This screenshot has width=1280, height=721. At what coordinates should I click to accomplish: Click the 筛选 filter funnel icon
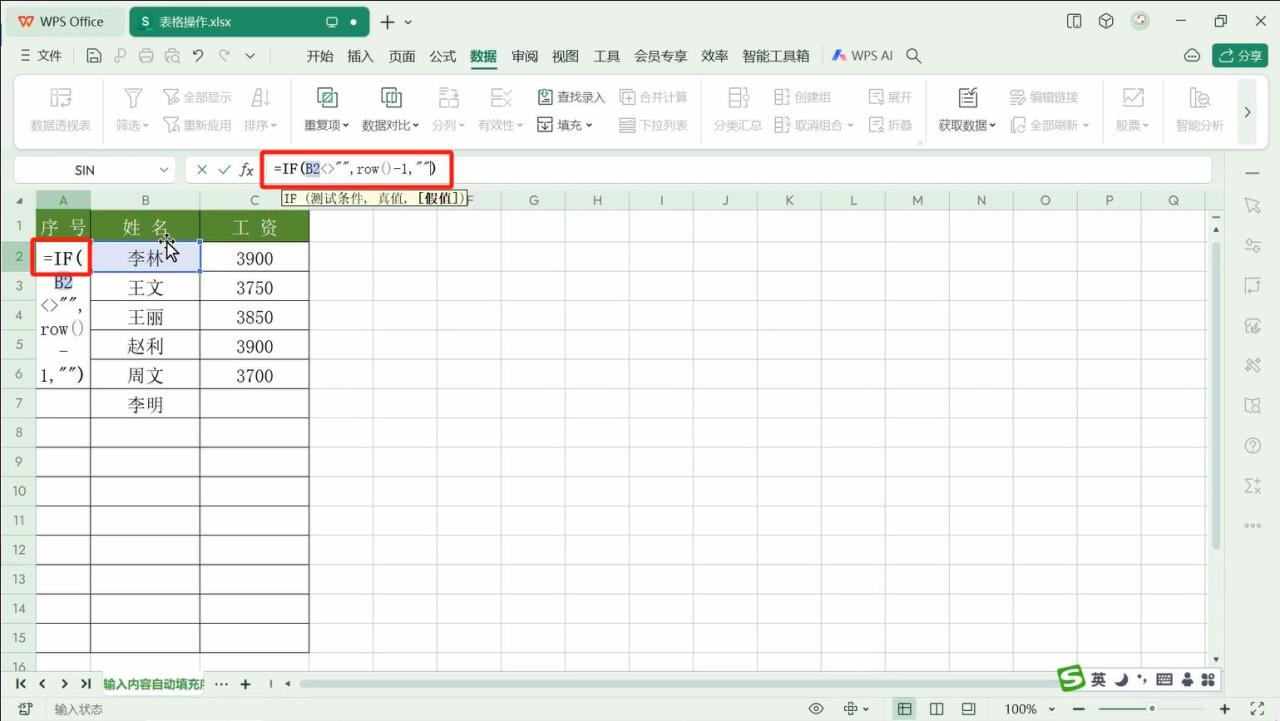pyautogui.click(x=132, y=98)
